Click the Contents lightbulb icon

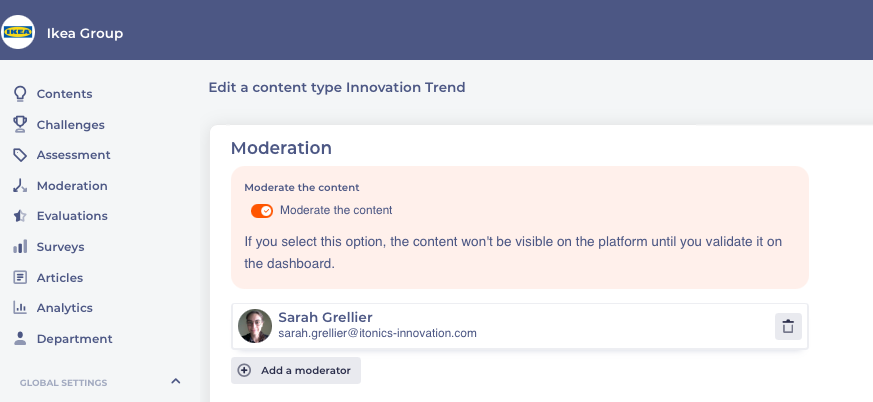coord(19,94)
